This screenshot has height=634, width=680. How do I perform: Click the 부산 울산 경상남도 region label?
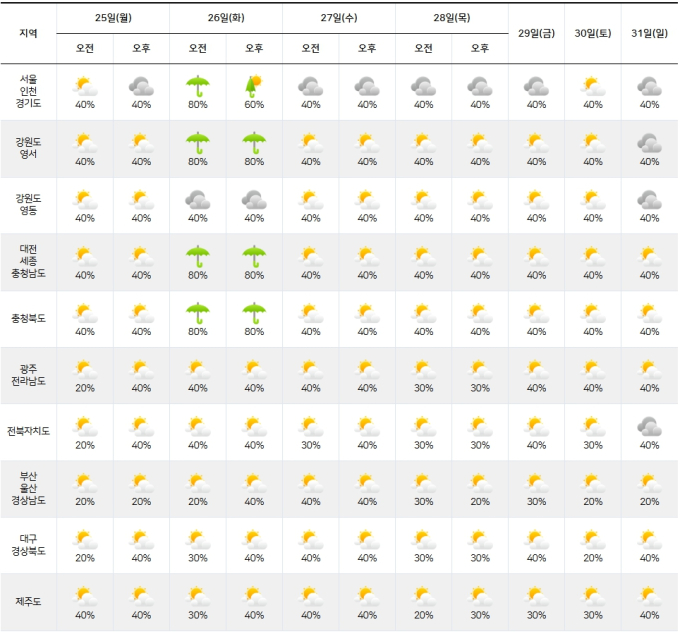coord(29,488)
